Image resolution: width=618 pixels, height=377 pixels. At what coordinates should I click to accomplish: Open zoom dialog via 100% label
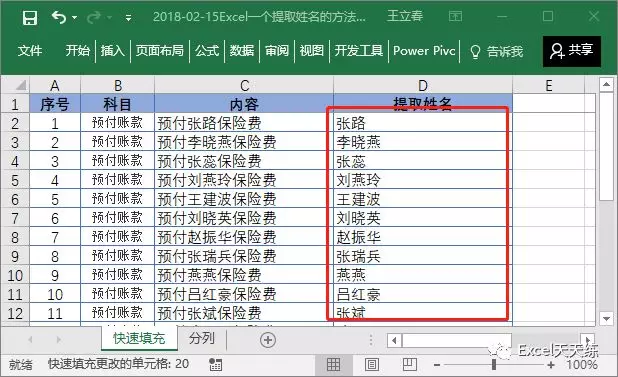(582, 365)
